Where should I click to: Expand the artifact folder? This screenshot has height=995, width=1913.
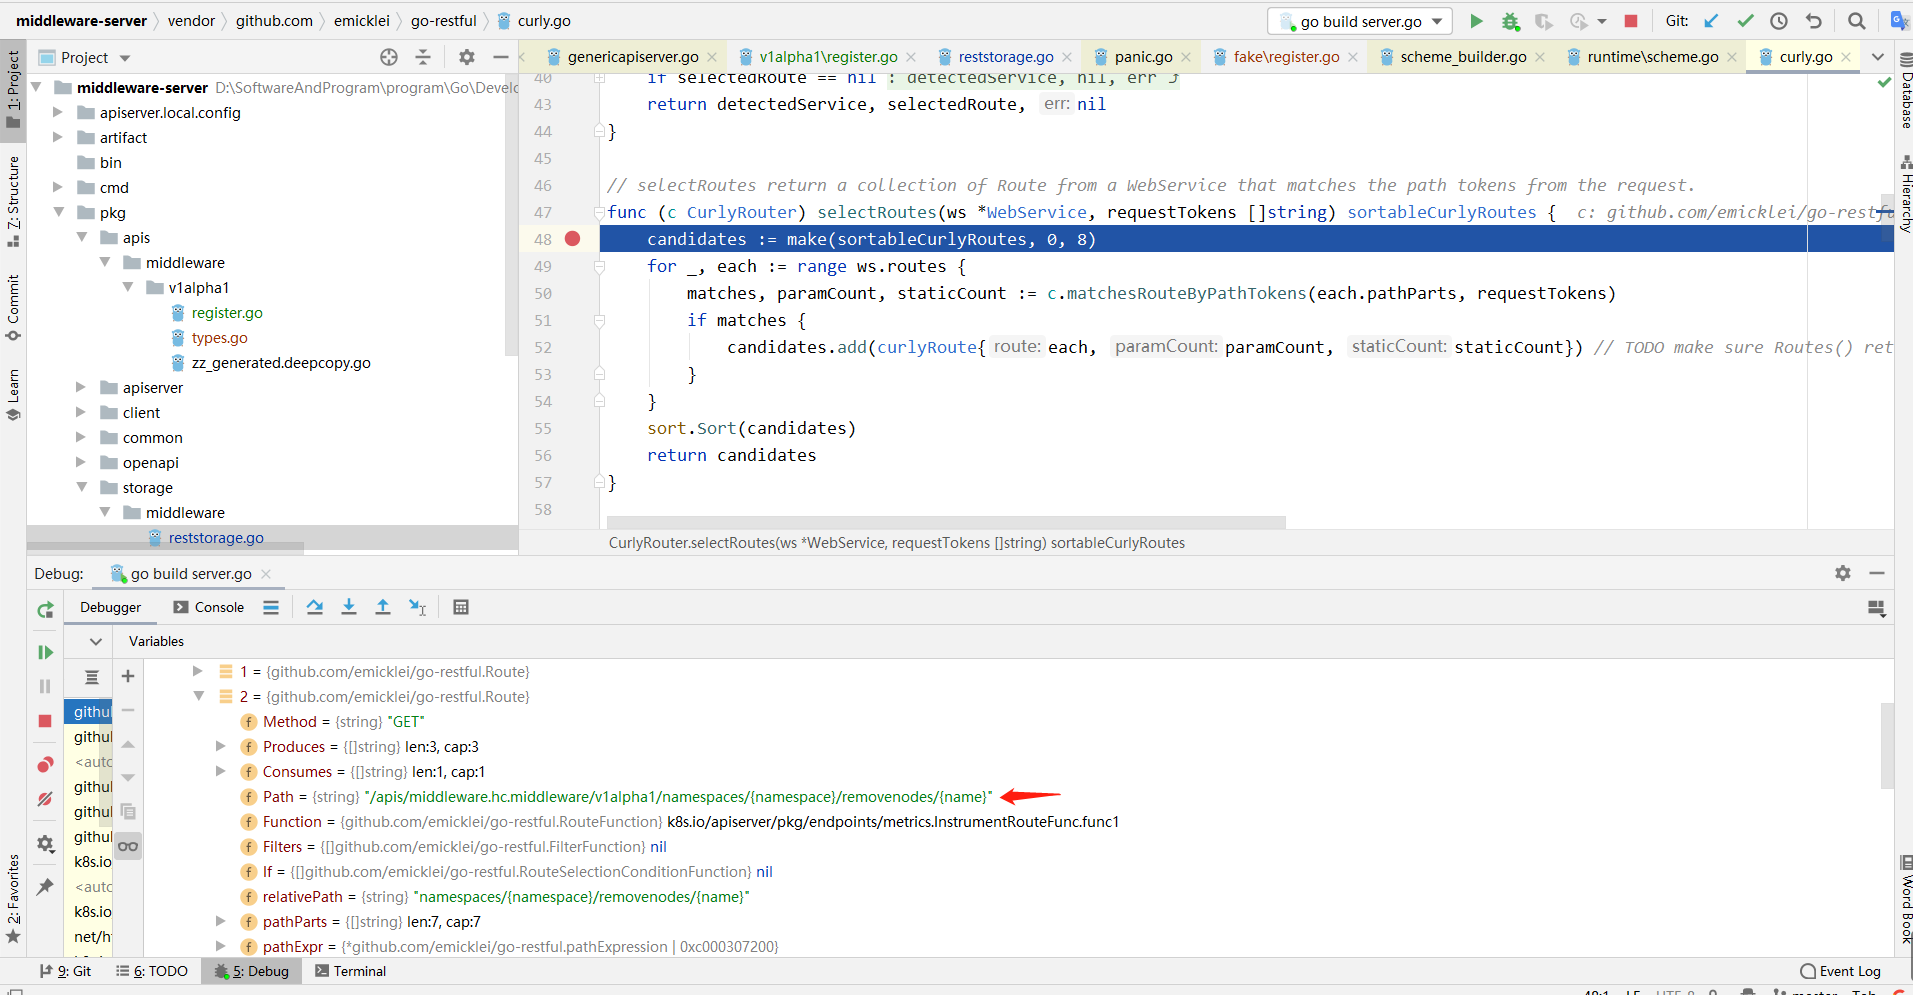click(58, 137)
